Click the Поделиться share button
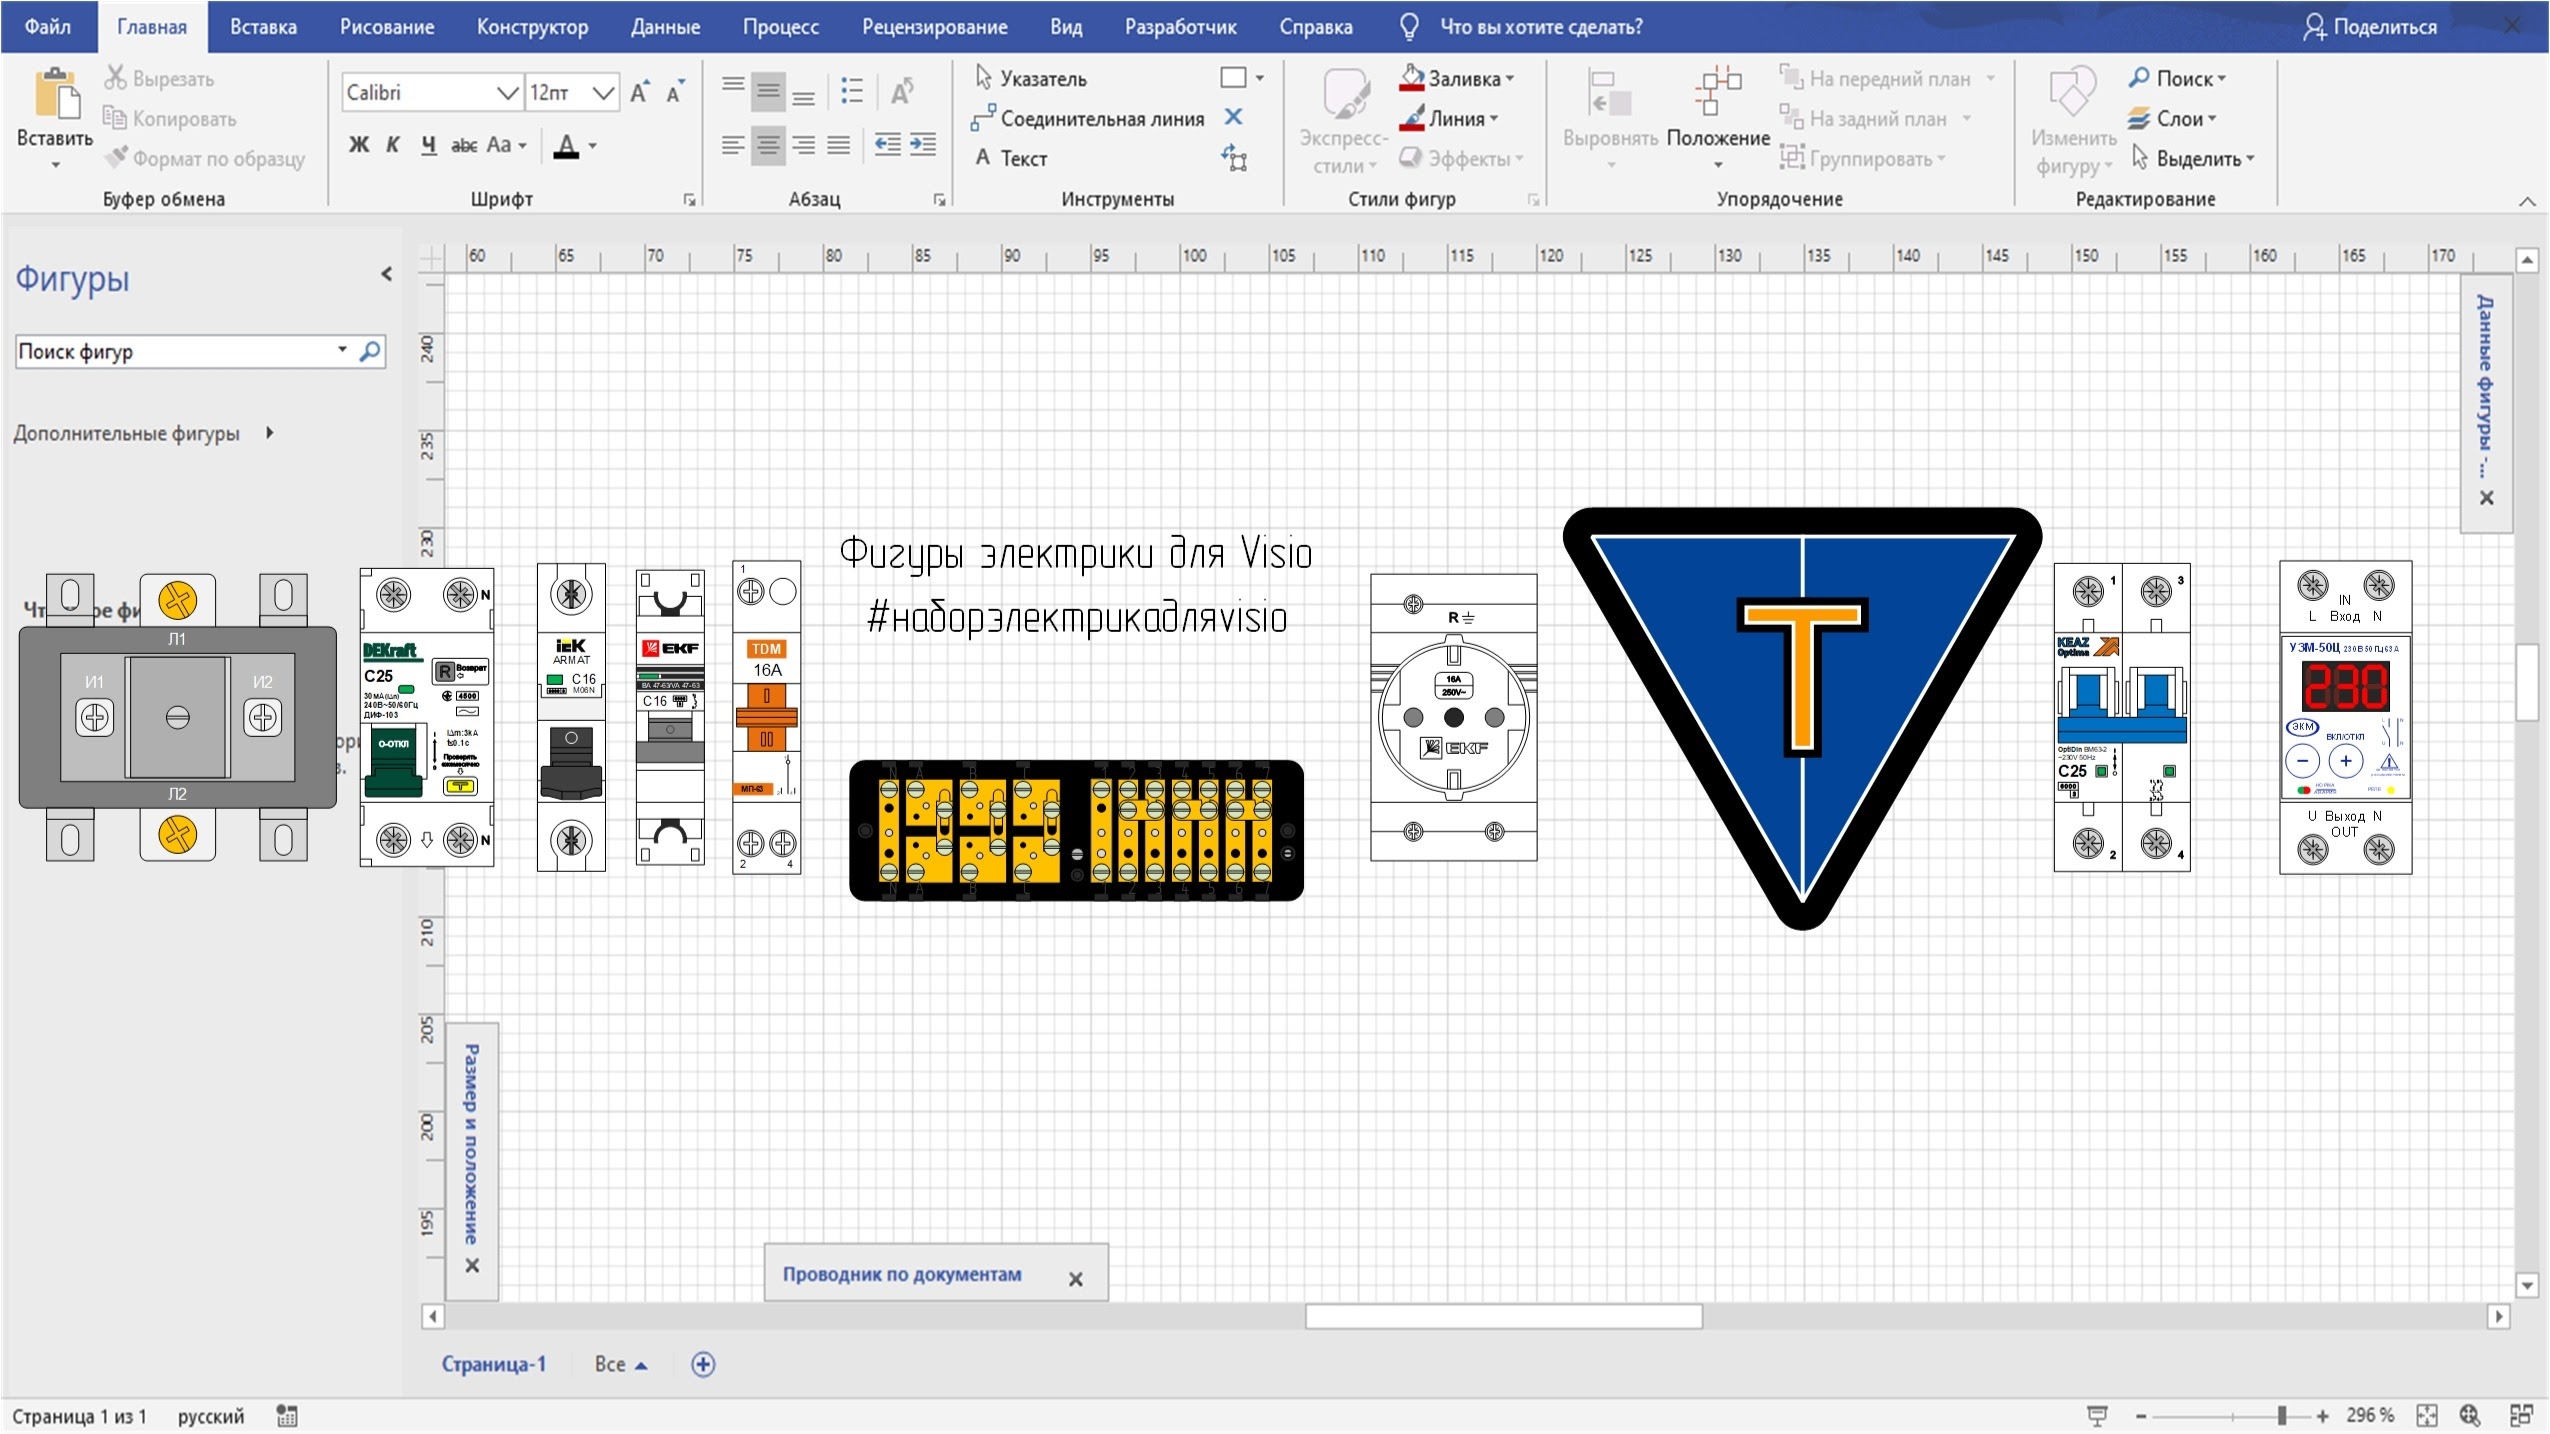Screen dimensions: 2550x1434 coord(2369,27)
